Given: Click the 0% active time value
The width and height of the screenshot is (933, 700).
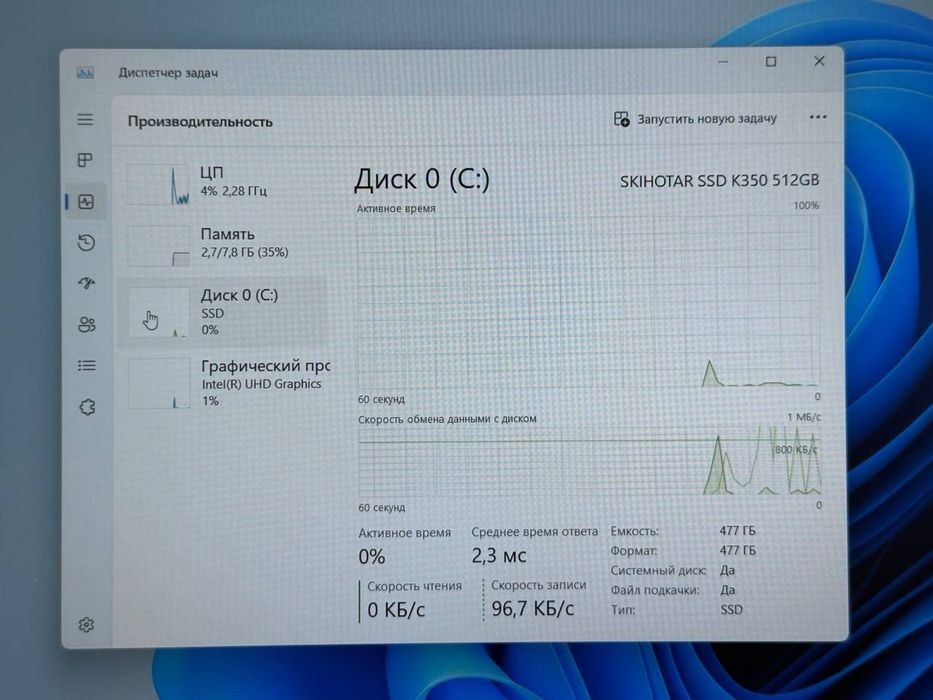Looking at the screenshot, I should (x=372, y=557).
